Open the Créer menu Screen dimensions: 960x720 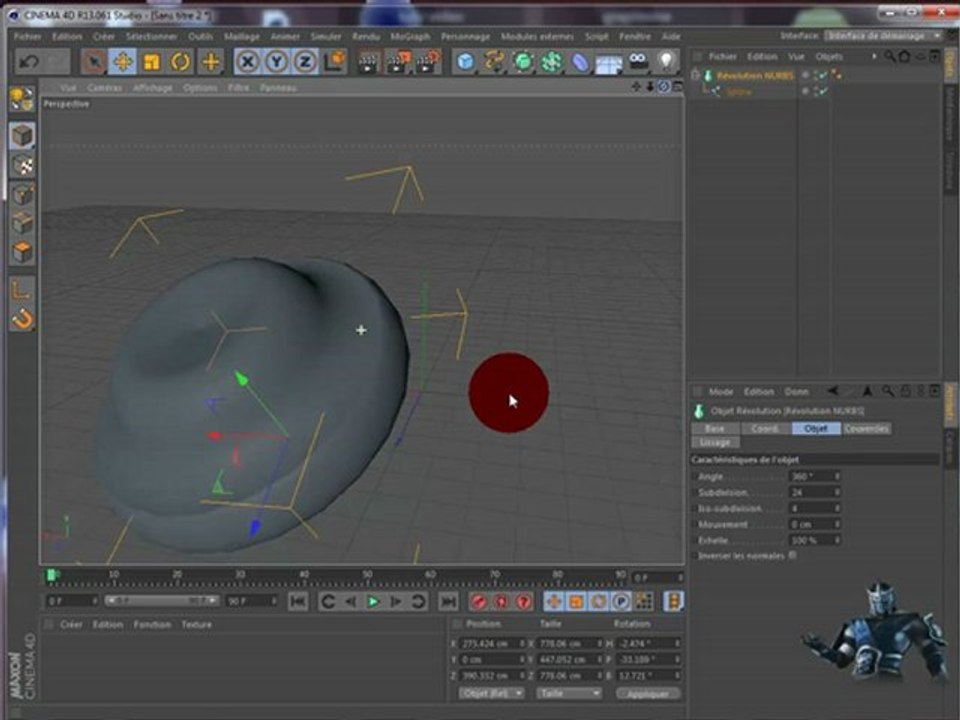pyautogui.click(x=103, y=37)
